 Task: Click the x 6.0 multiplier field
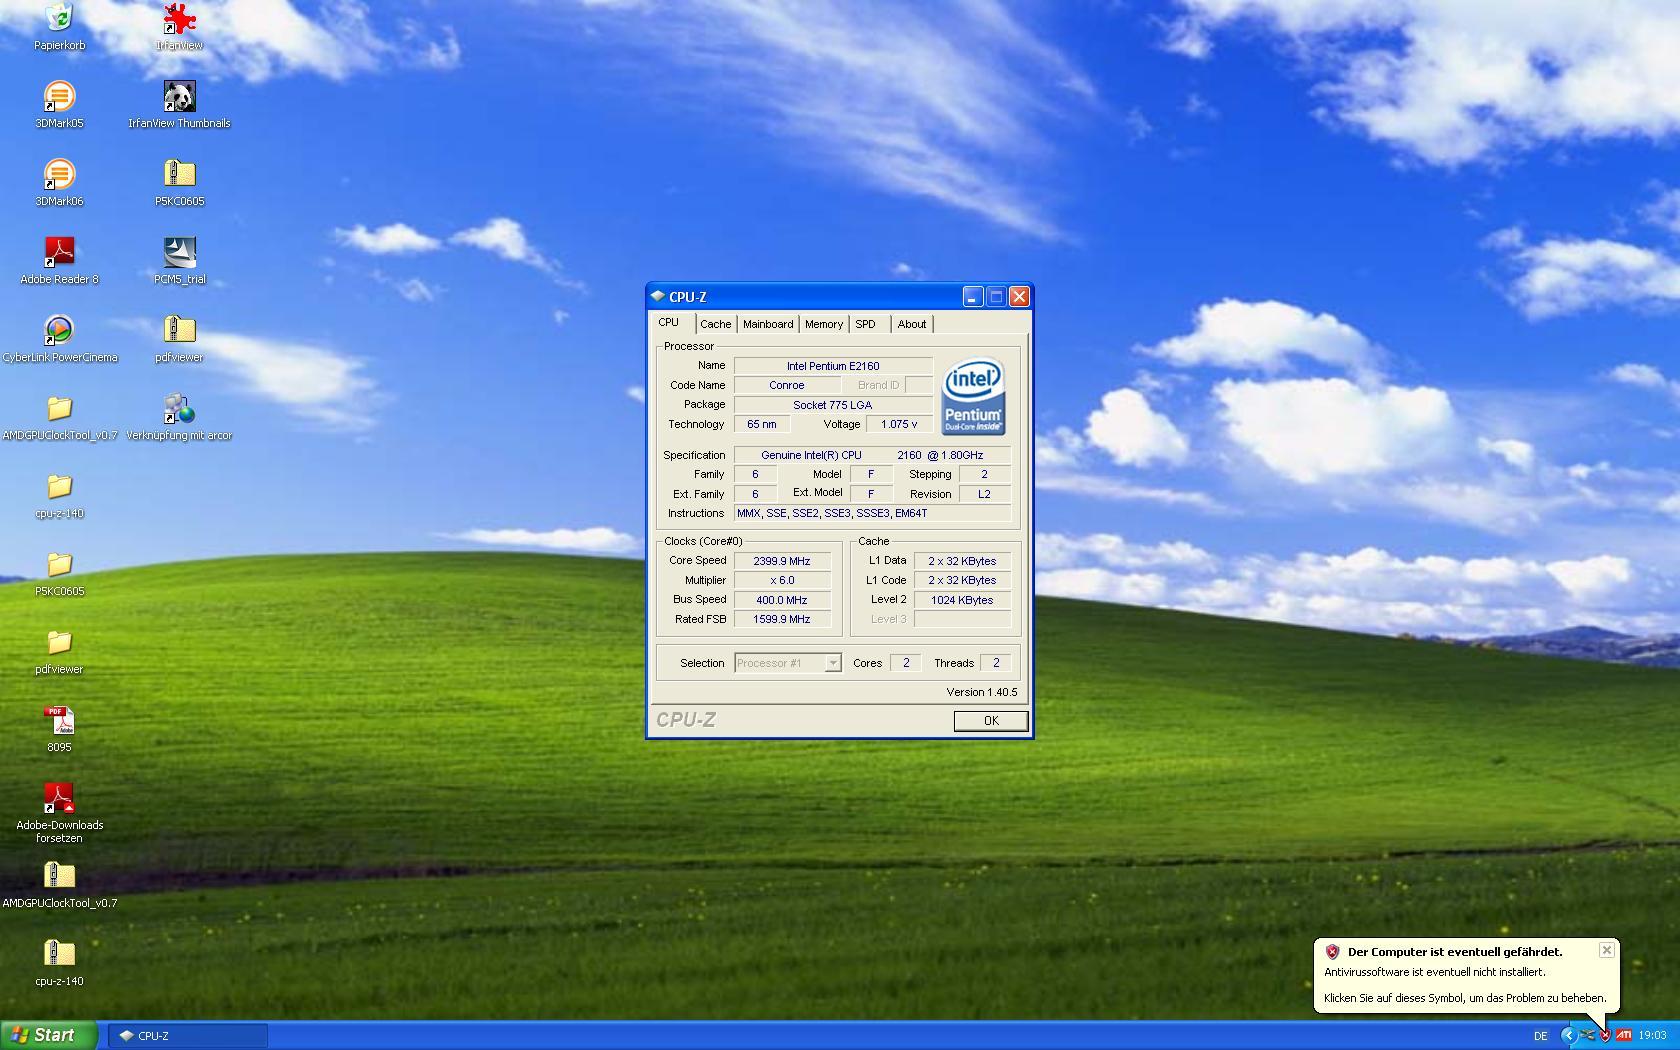point(782,580)
